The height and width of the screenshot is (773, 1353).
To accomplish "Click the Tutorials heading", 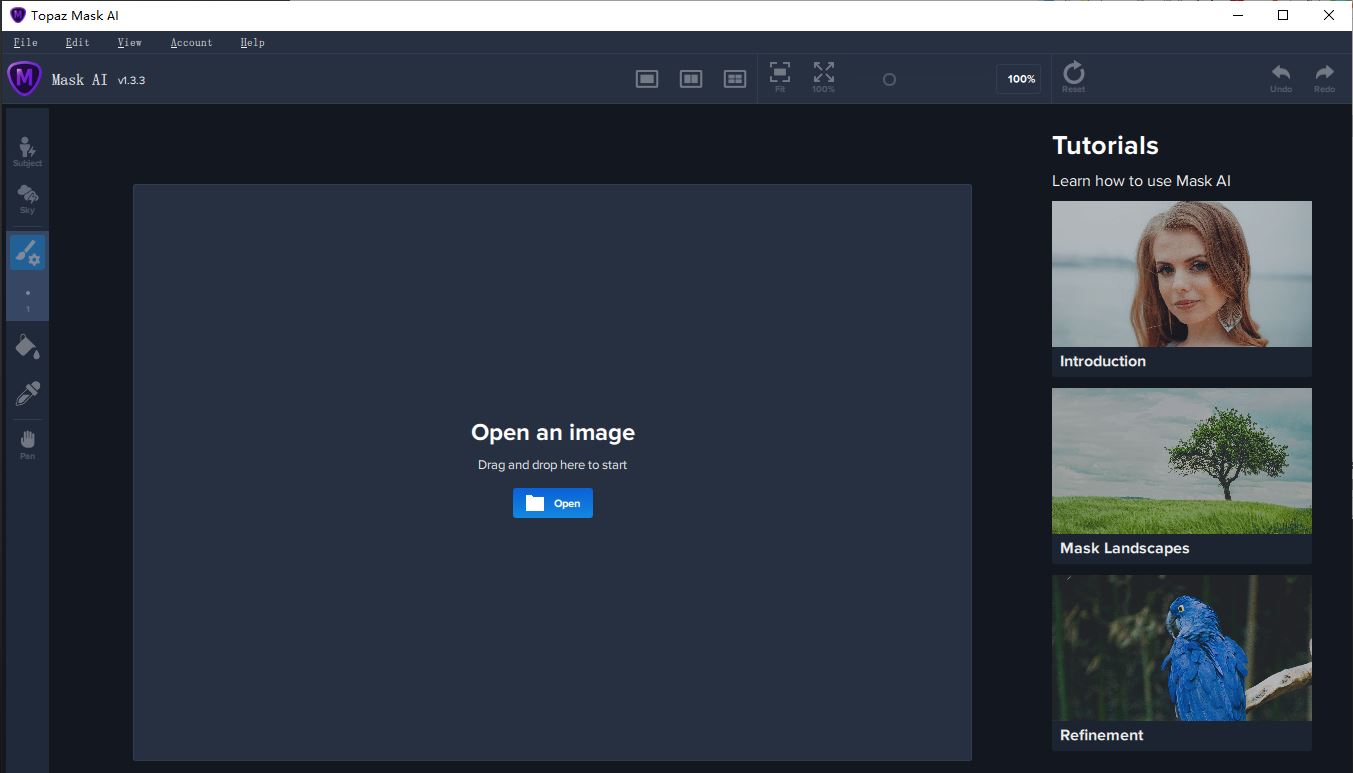I will 1105,145.
